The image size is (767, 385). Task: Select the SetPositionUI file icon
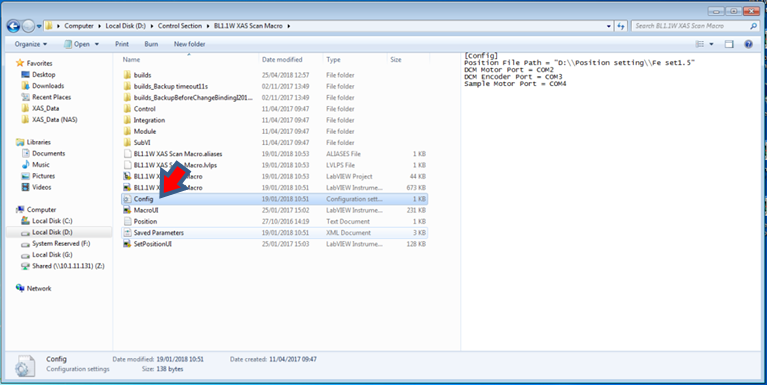(127, 244)
